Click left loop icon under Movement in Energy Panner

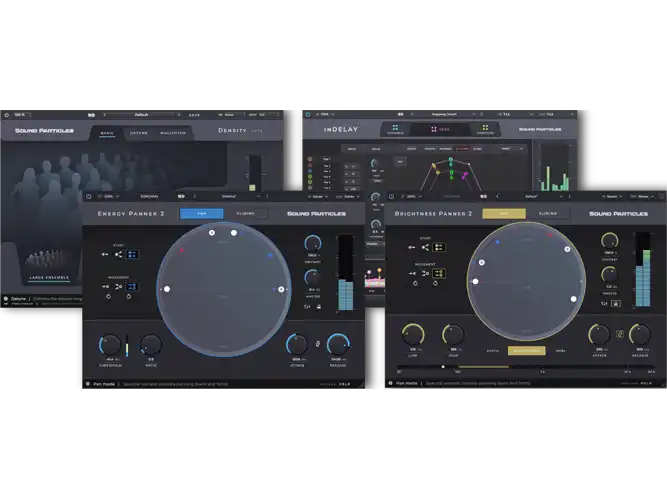(x=108, y=296)
